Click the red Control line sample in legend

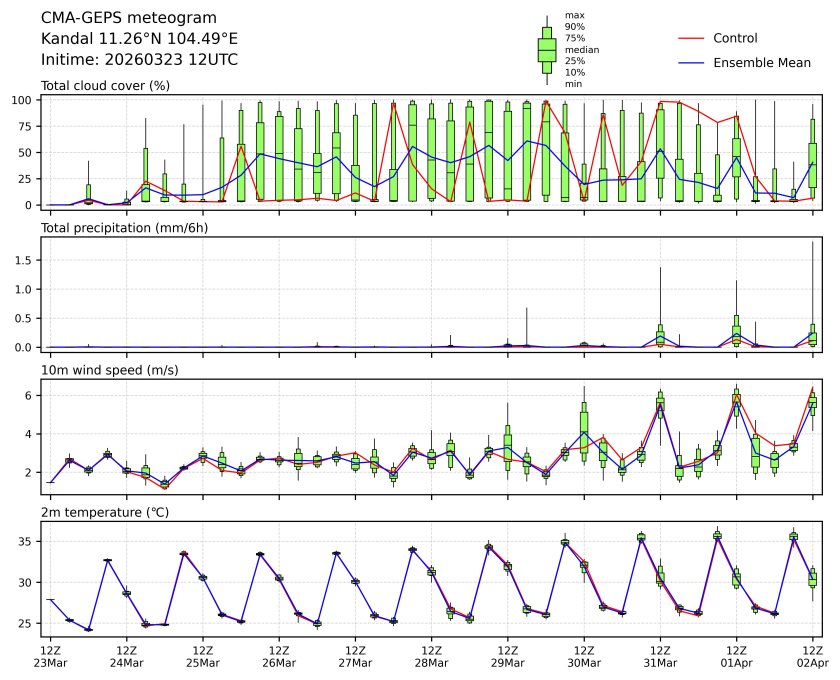tap(692, 38)
